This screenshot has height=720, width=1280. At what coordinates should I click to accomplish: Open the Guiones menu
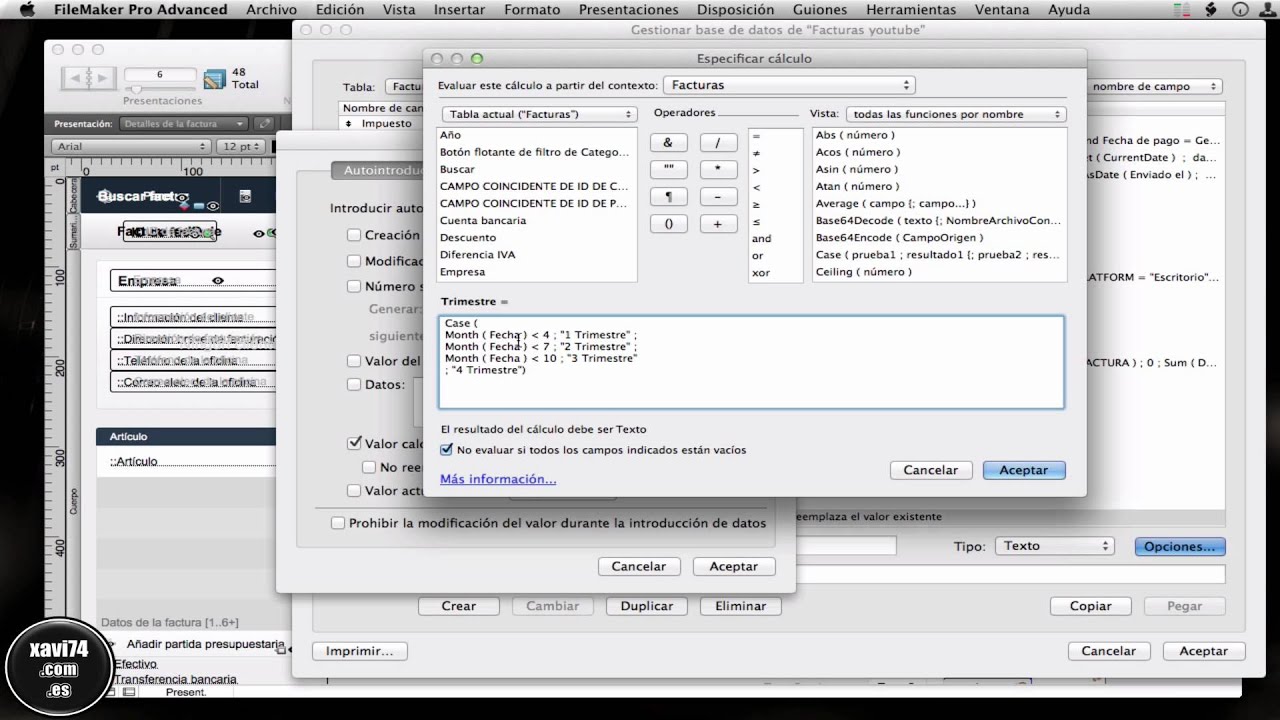(820, 10)
